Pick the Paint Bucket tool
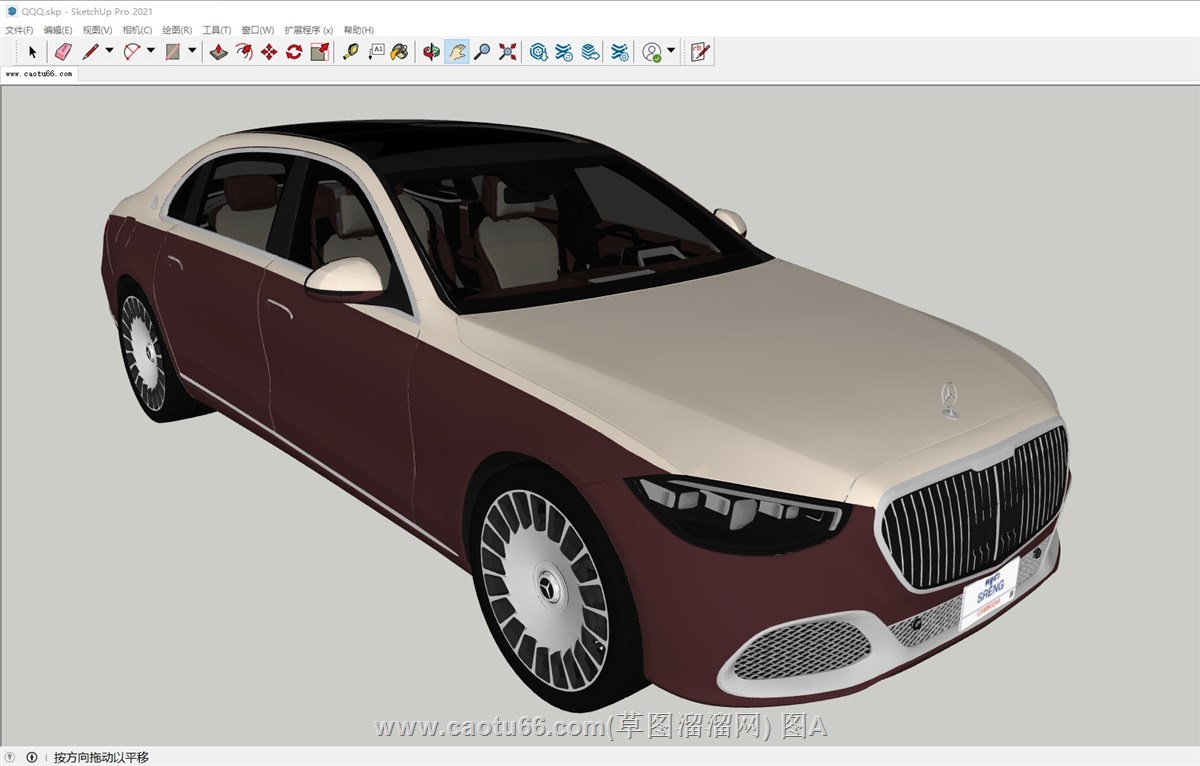1200x766 pixels. pyautogui.click(x=399, y=52)
